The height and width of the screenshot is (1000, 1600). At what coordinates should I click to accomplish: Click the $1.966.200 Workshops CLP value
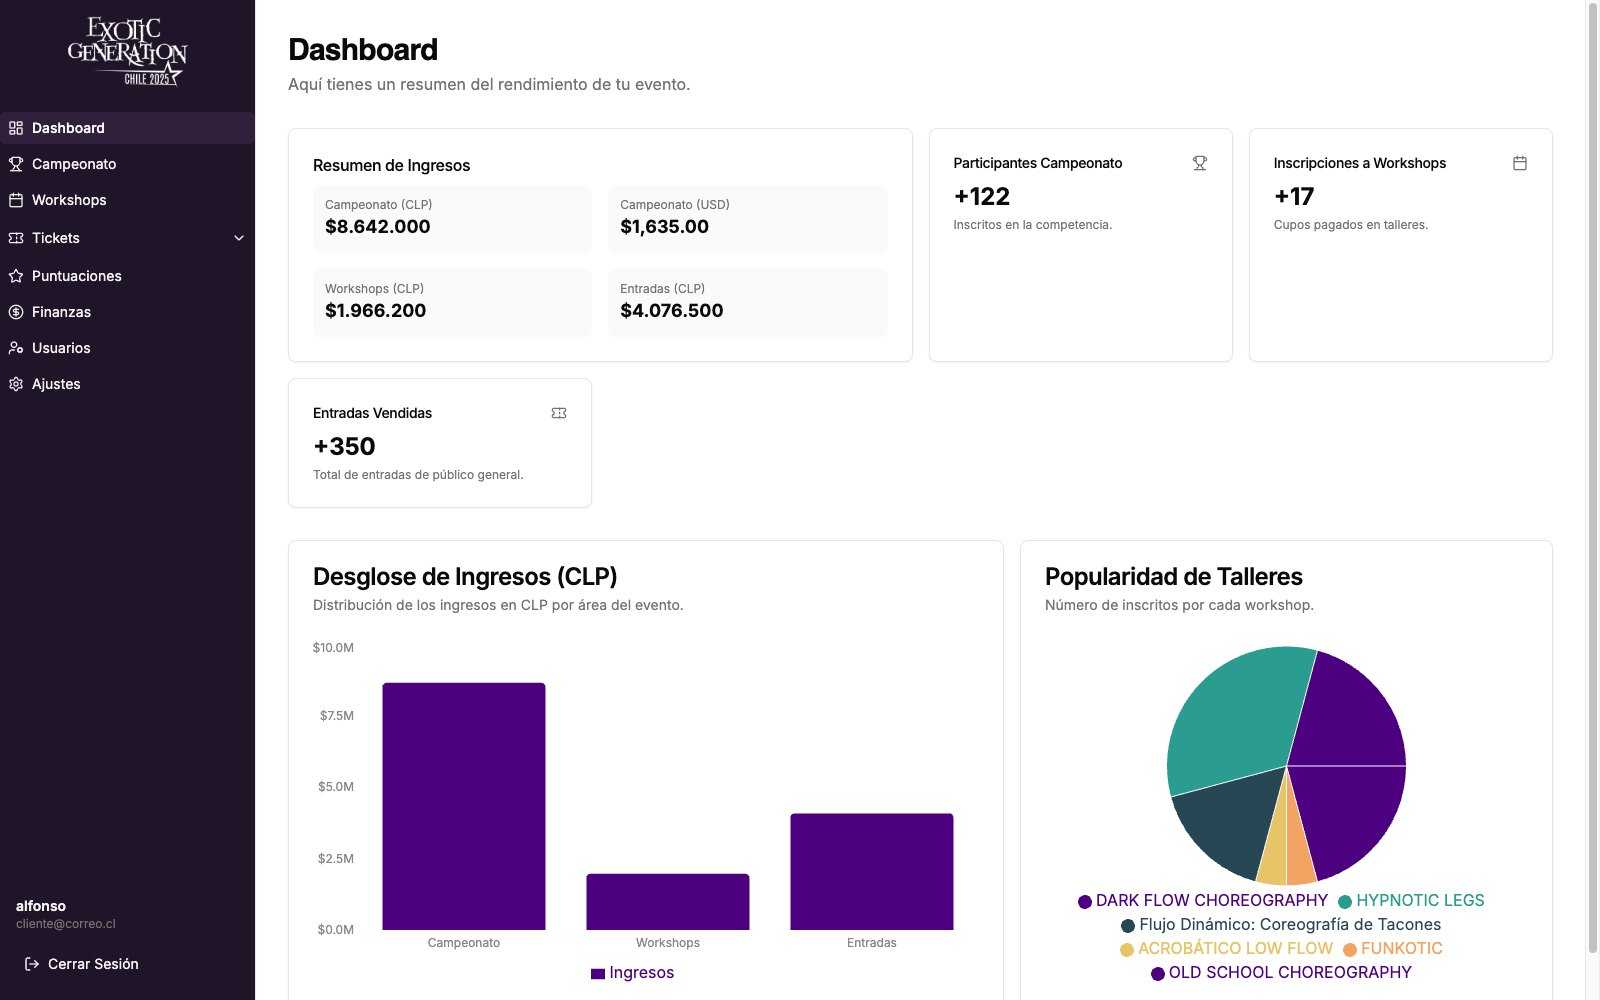[376, 311]
